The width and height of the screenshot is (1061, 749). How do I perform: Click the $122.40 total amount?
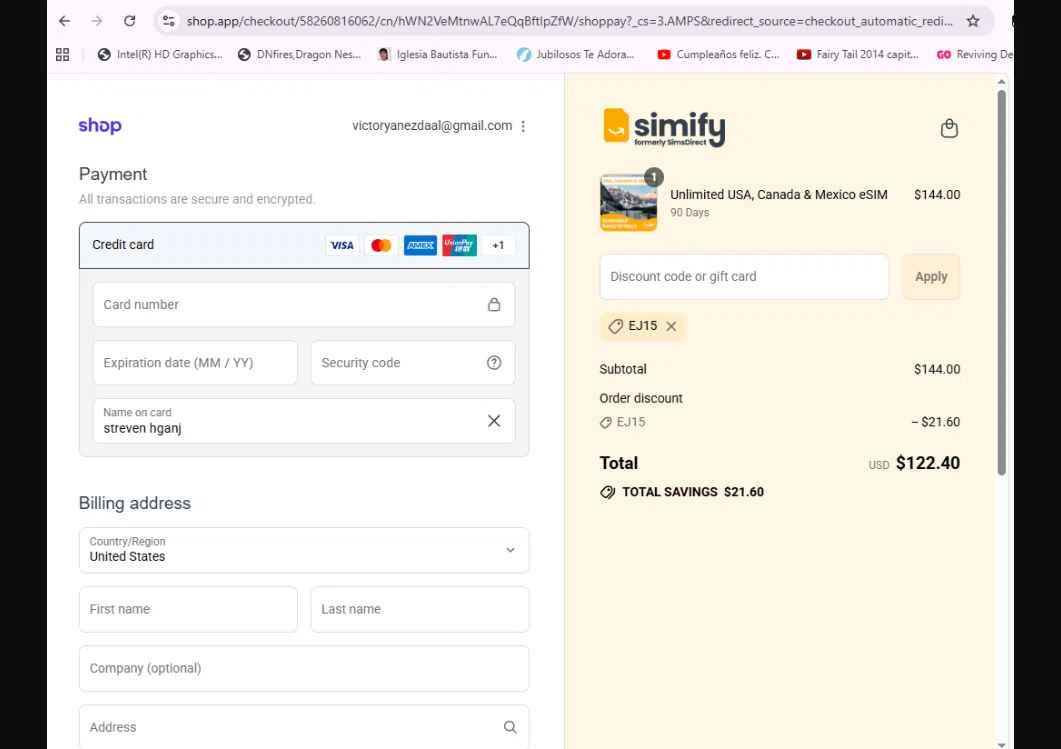[x=928, y=463]
